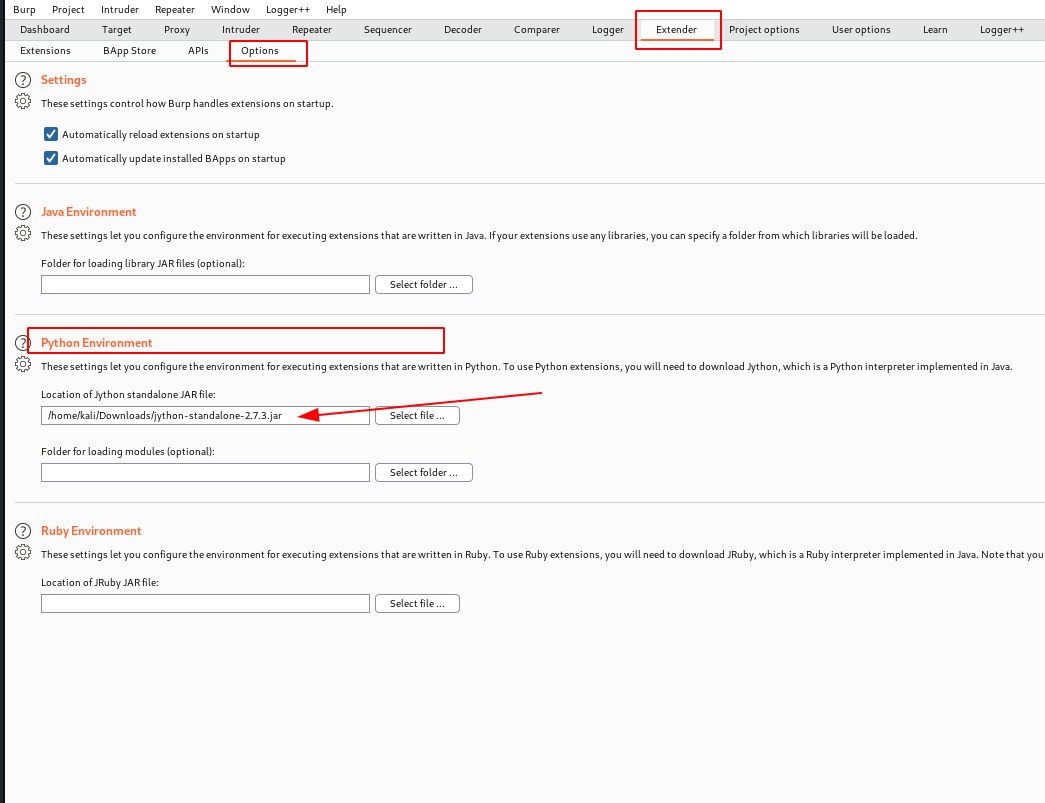
Task: Switch to the Proxy tab
Action: [177, 29]
